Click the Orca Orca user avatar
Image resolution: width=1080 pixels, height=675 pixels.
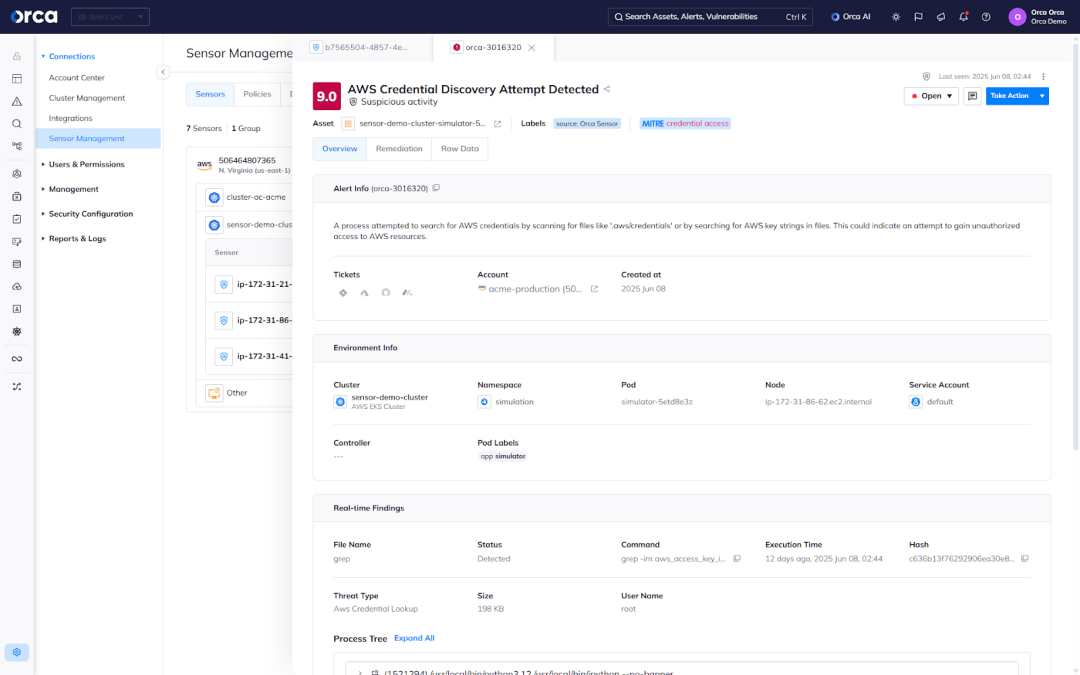1017,17
